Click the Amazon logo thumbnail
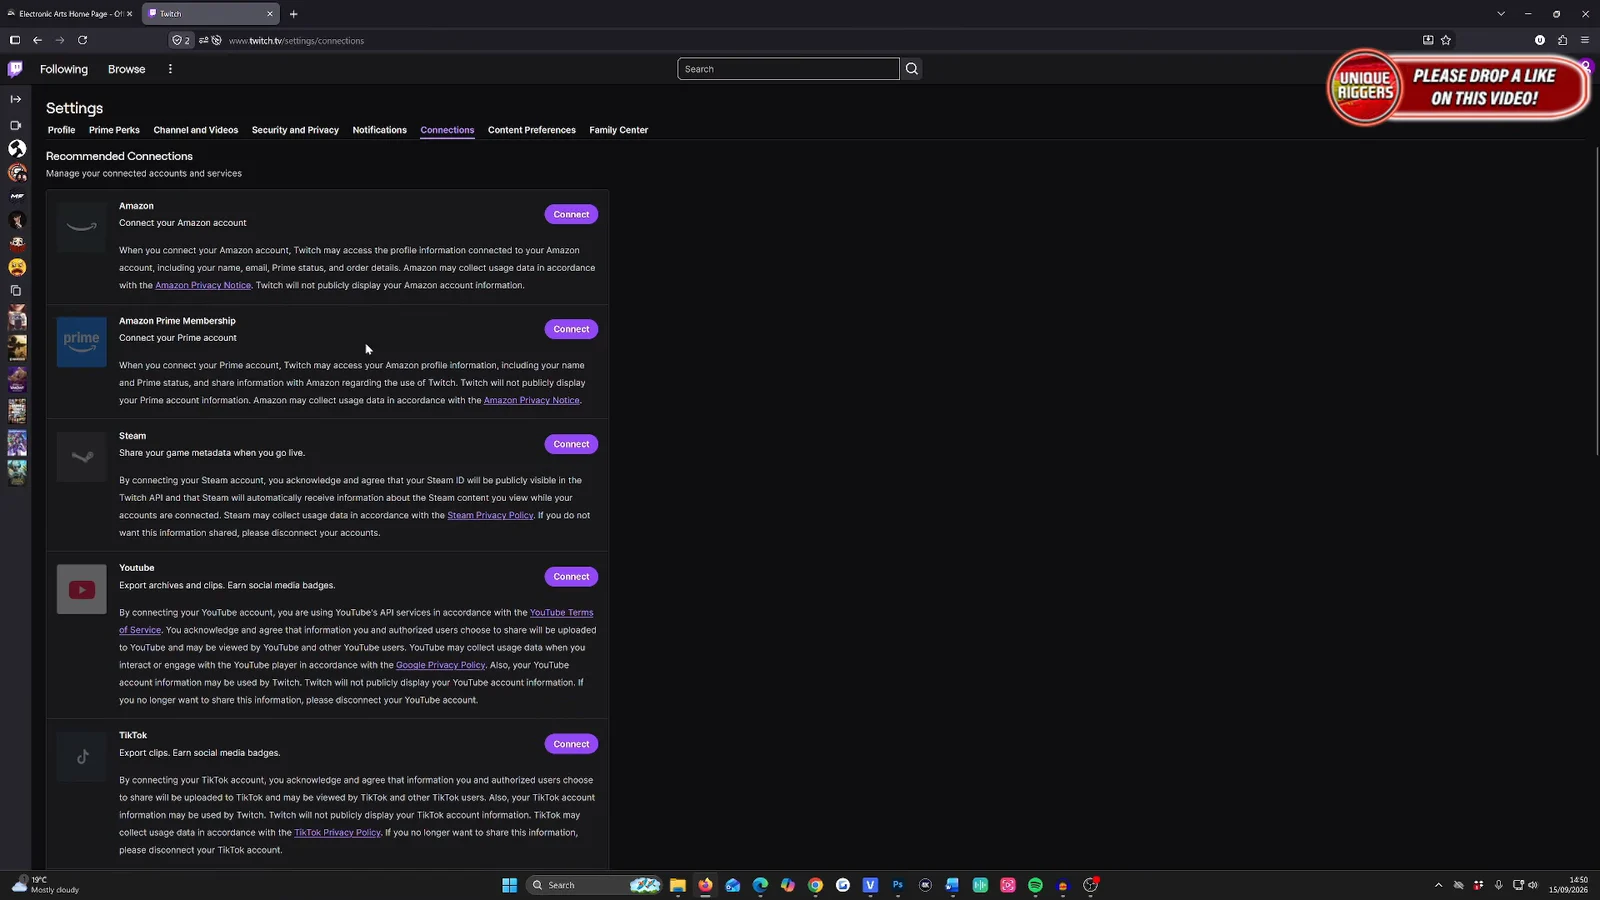 [x=81, y=227]
